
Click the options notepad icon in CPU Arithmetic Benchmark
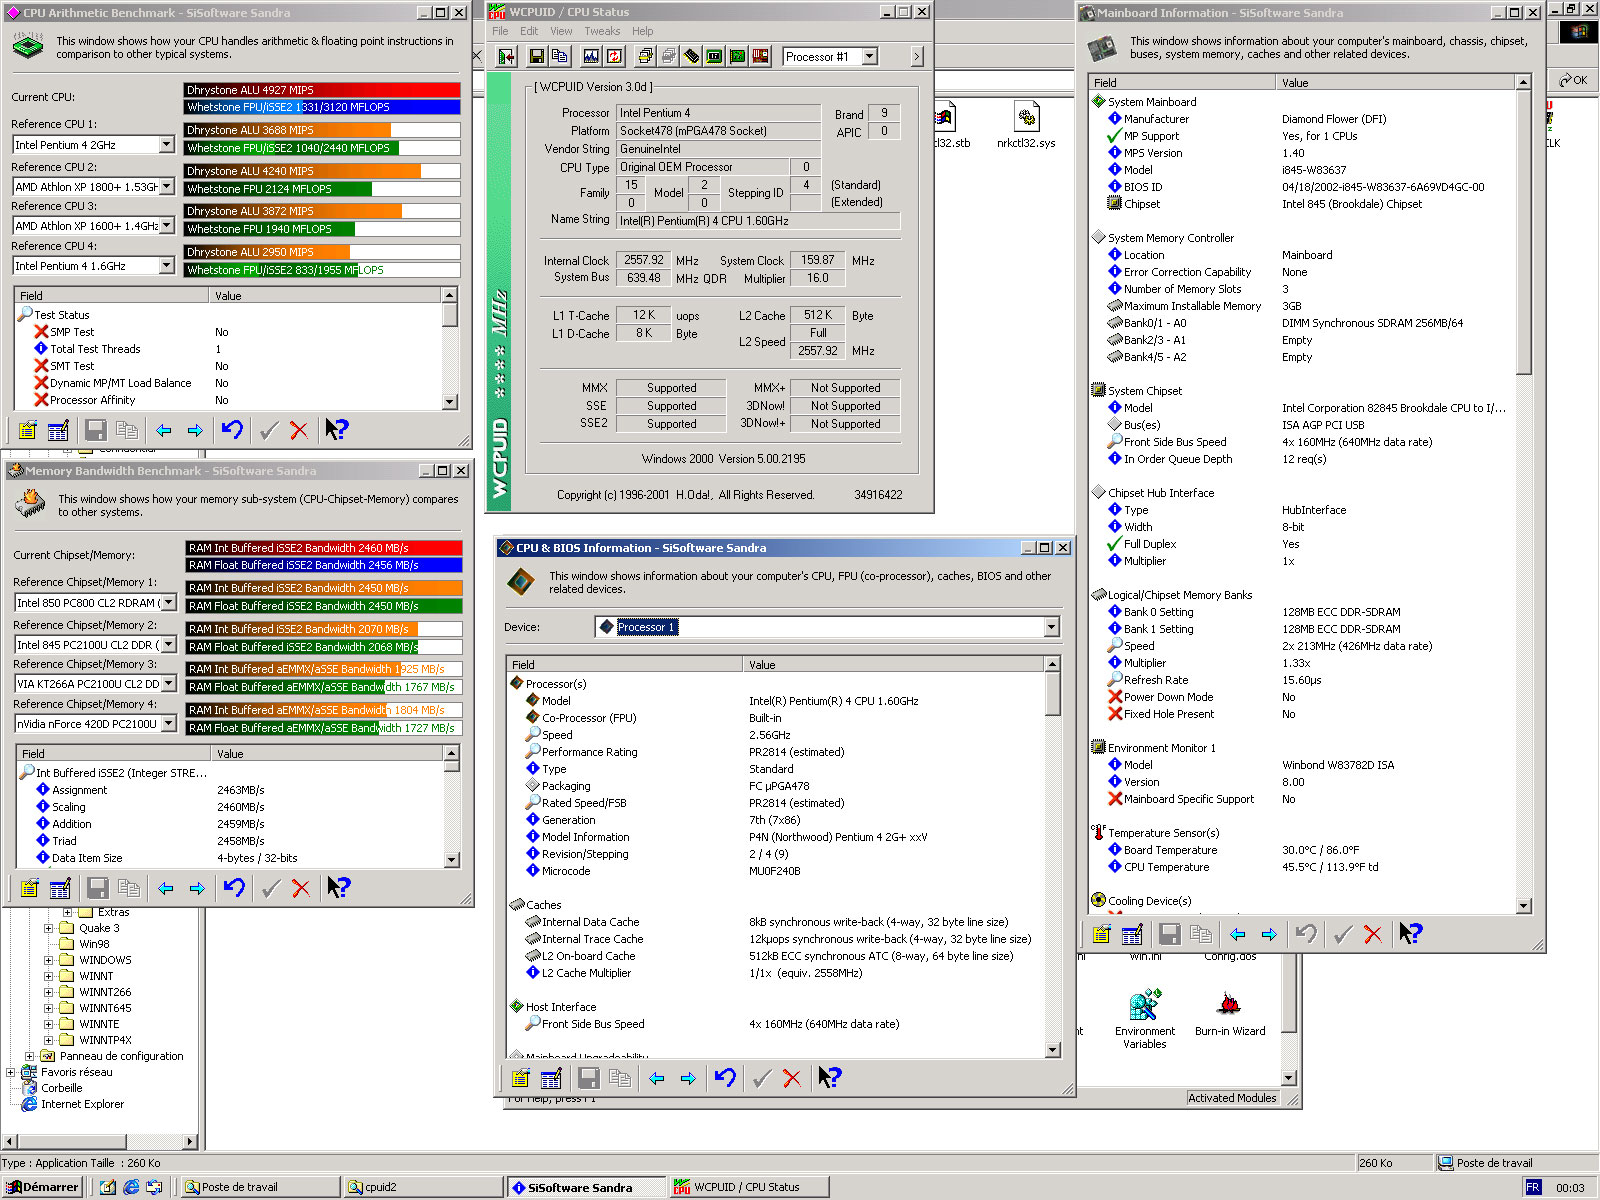(27, 430)
